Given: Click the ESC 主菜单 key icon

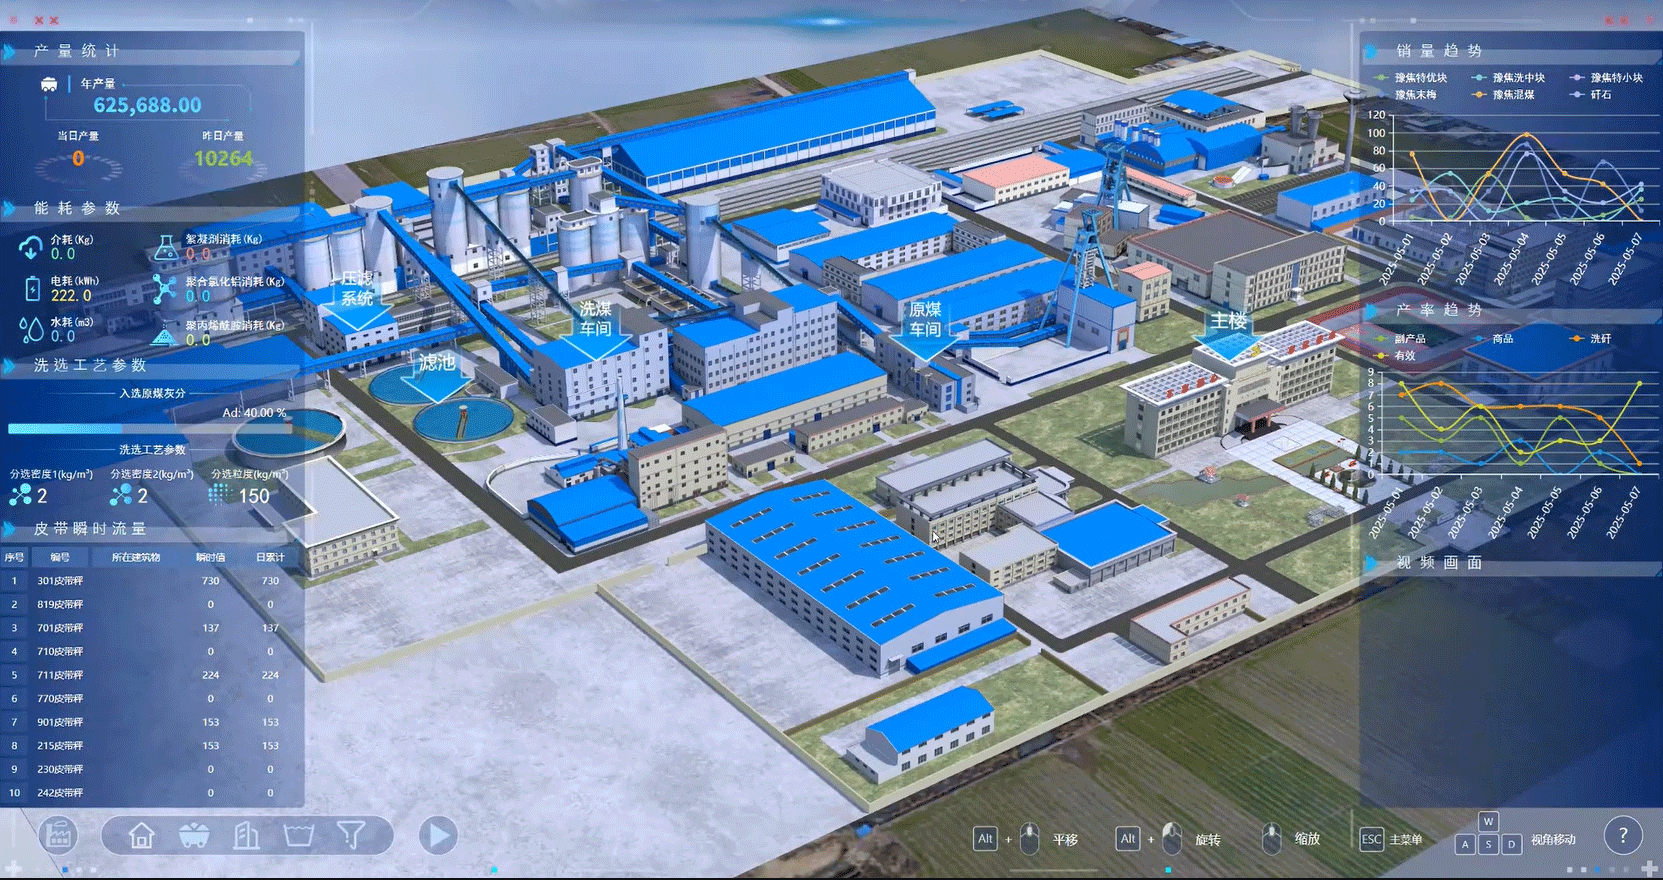Looking at the screenshot, I should pos(1371,839).
